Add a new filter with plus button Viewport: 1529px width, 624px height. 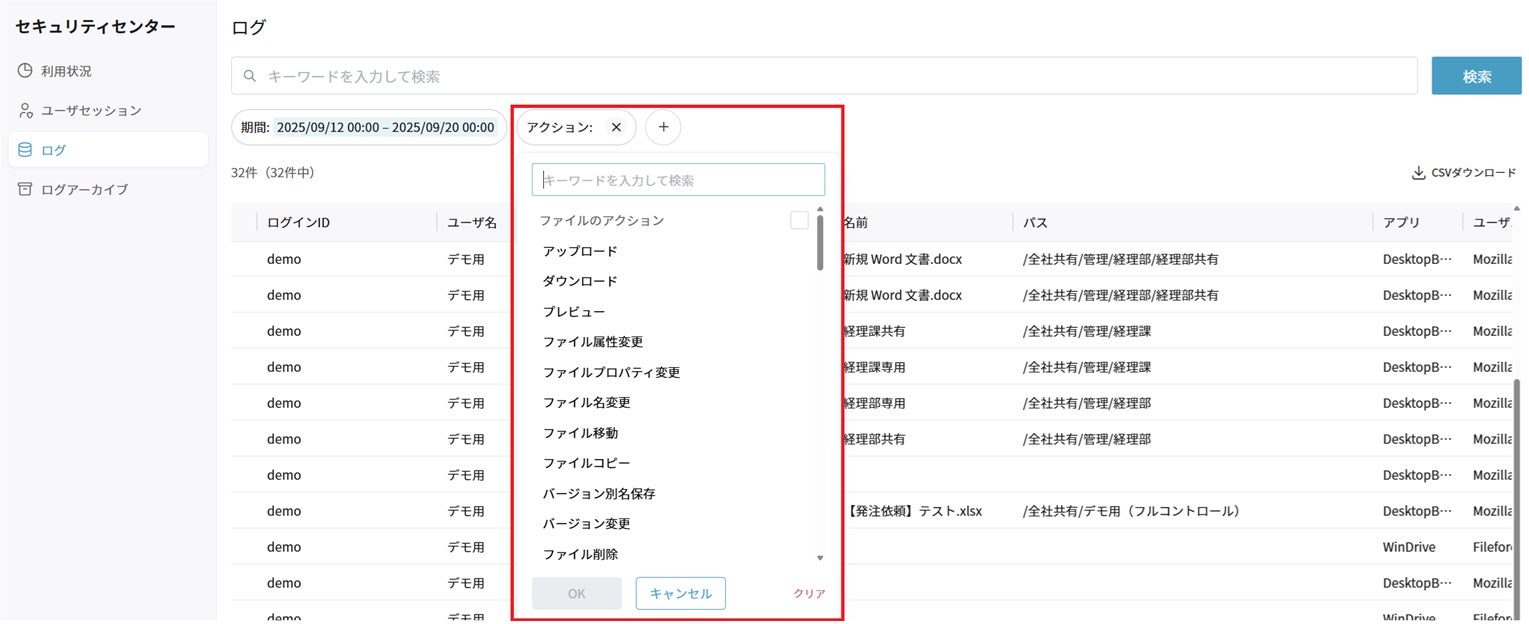tap(663, 127)
